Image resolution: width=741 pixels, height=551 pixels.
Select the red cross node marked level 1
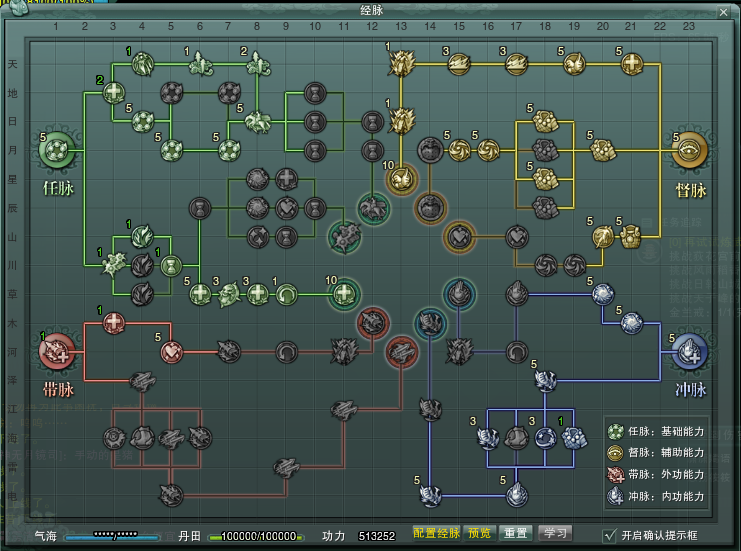pyautogui.click(x=114, y=322)
